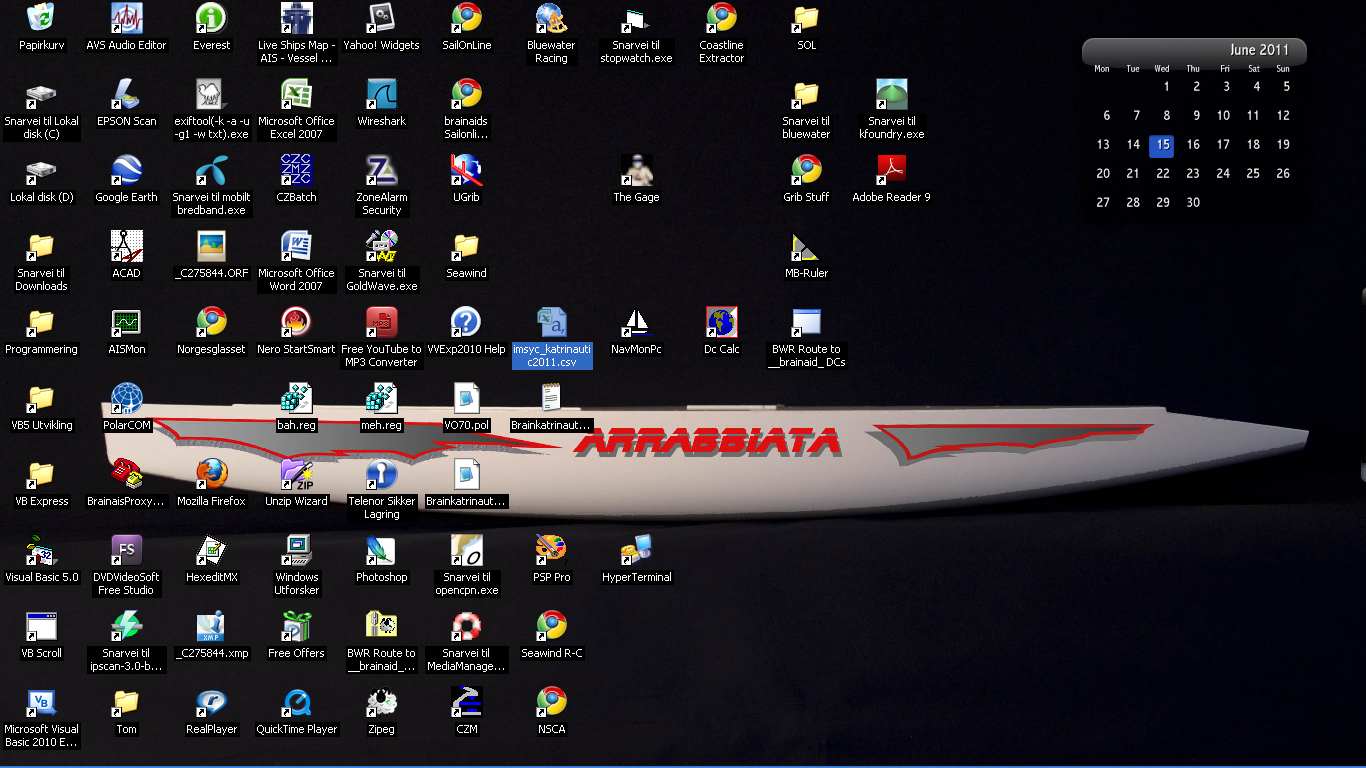Open the CZM shortcut
The width and height of the screenshot is (1366, 768).
466,702
